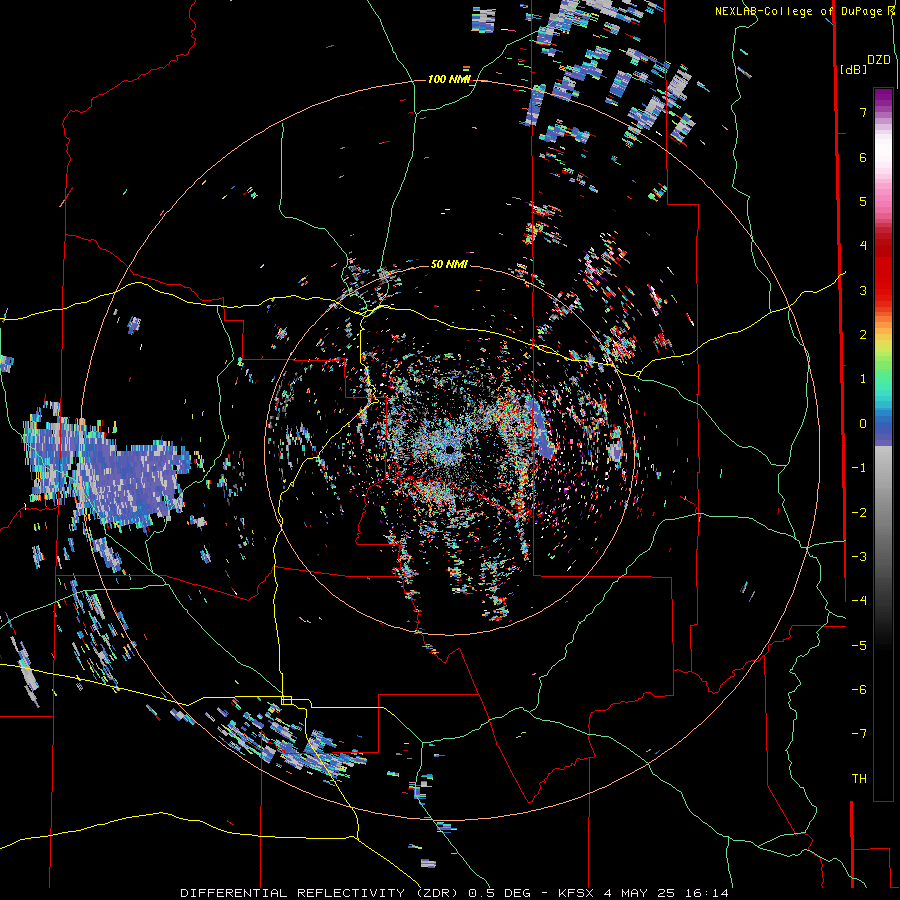Image resolution: width=900 pixels, height=900 pixels.
Task: Click the 4 value on the scale
Action: (863, 246)
